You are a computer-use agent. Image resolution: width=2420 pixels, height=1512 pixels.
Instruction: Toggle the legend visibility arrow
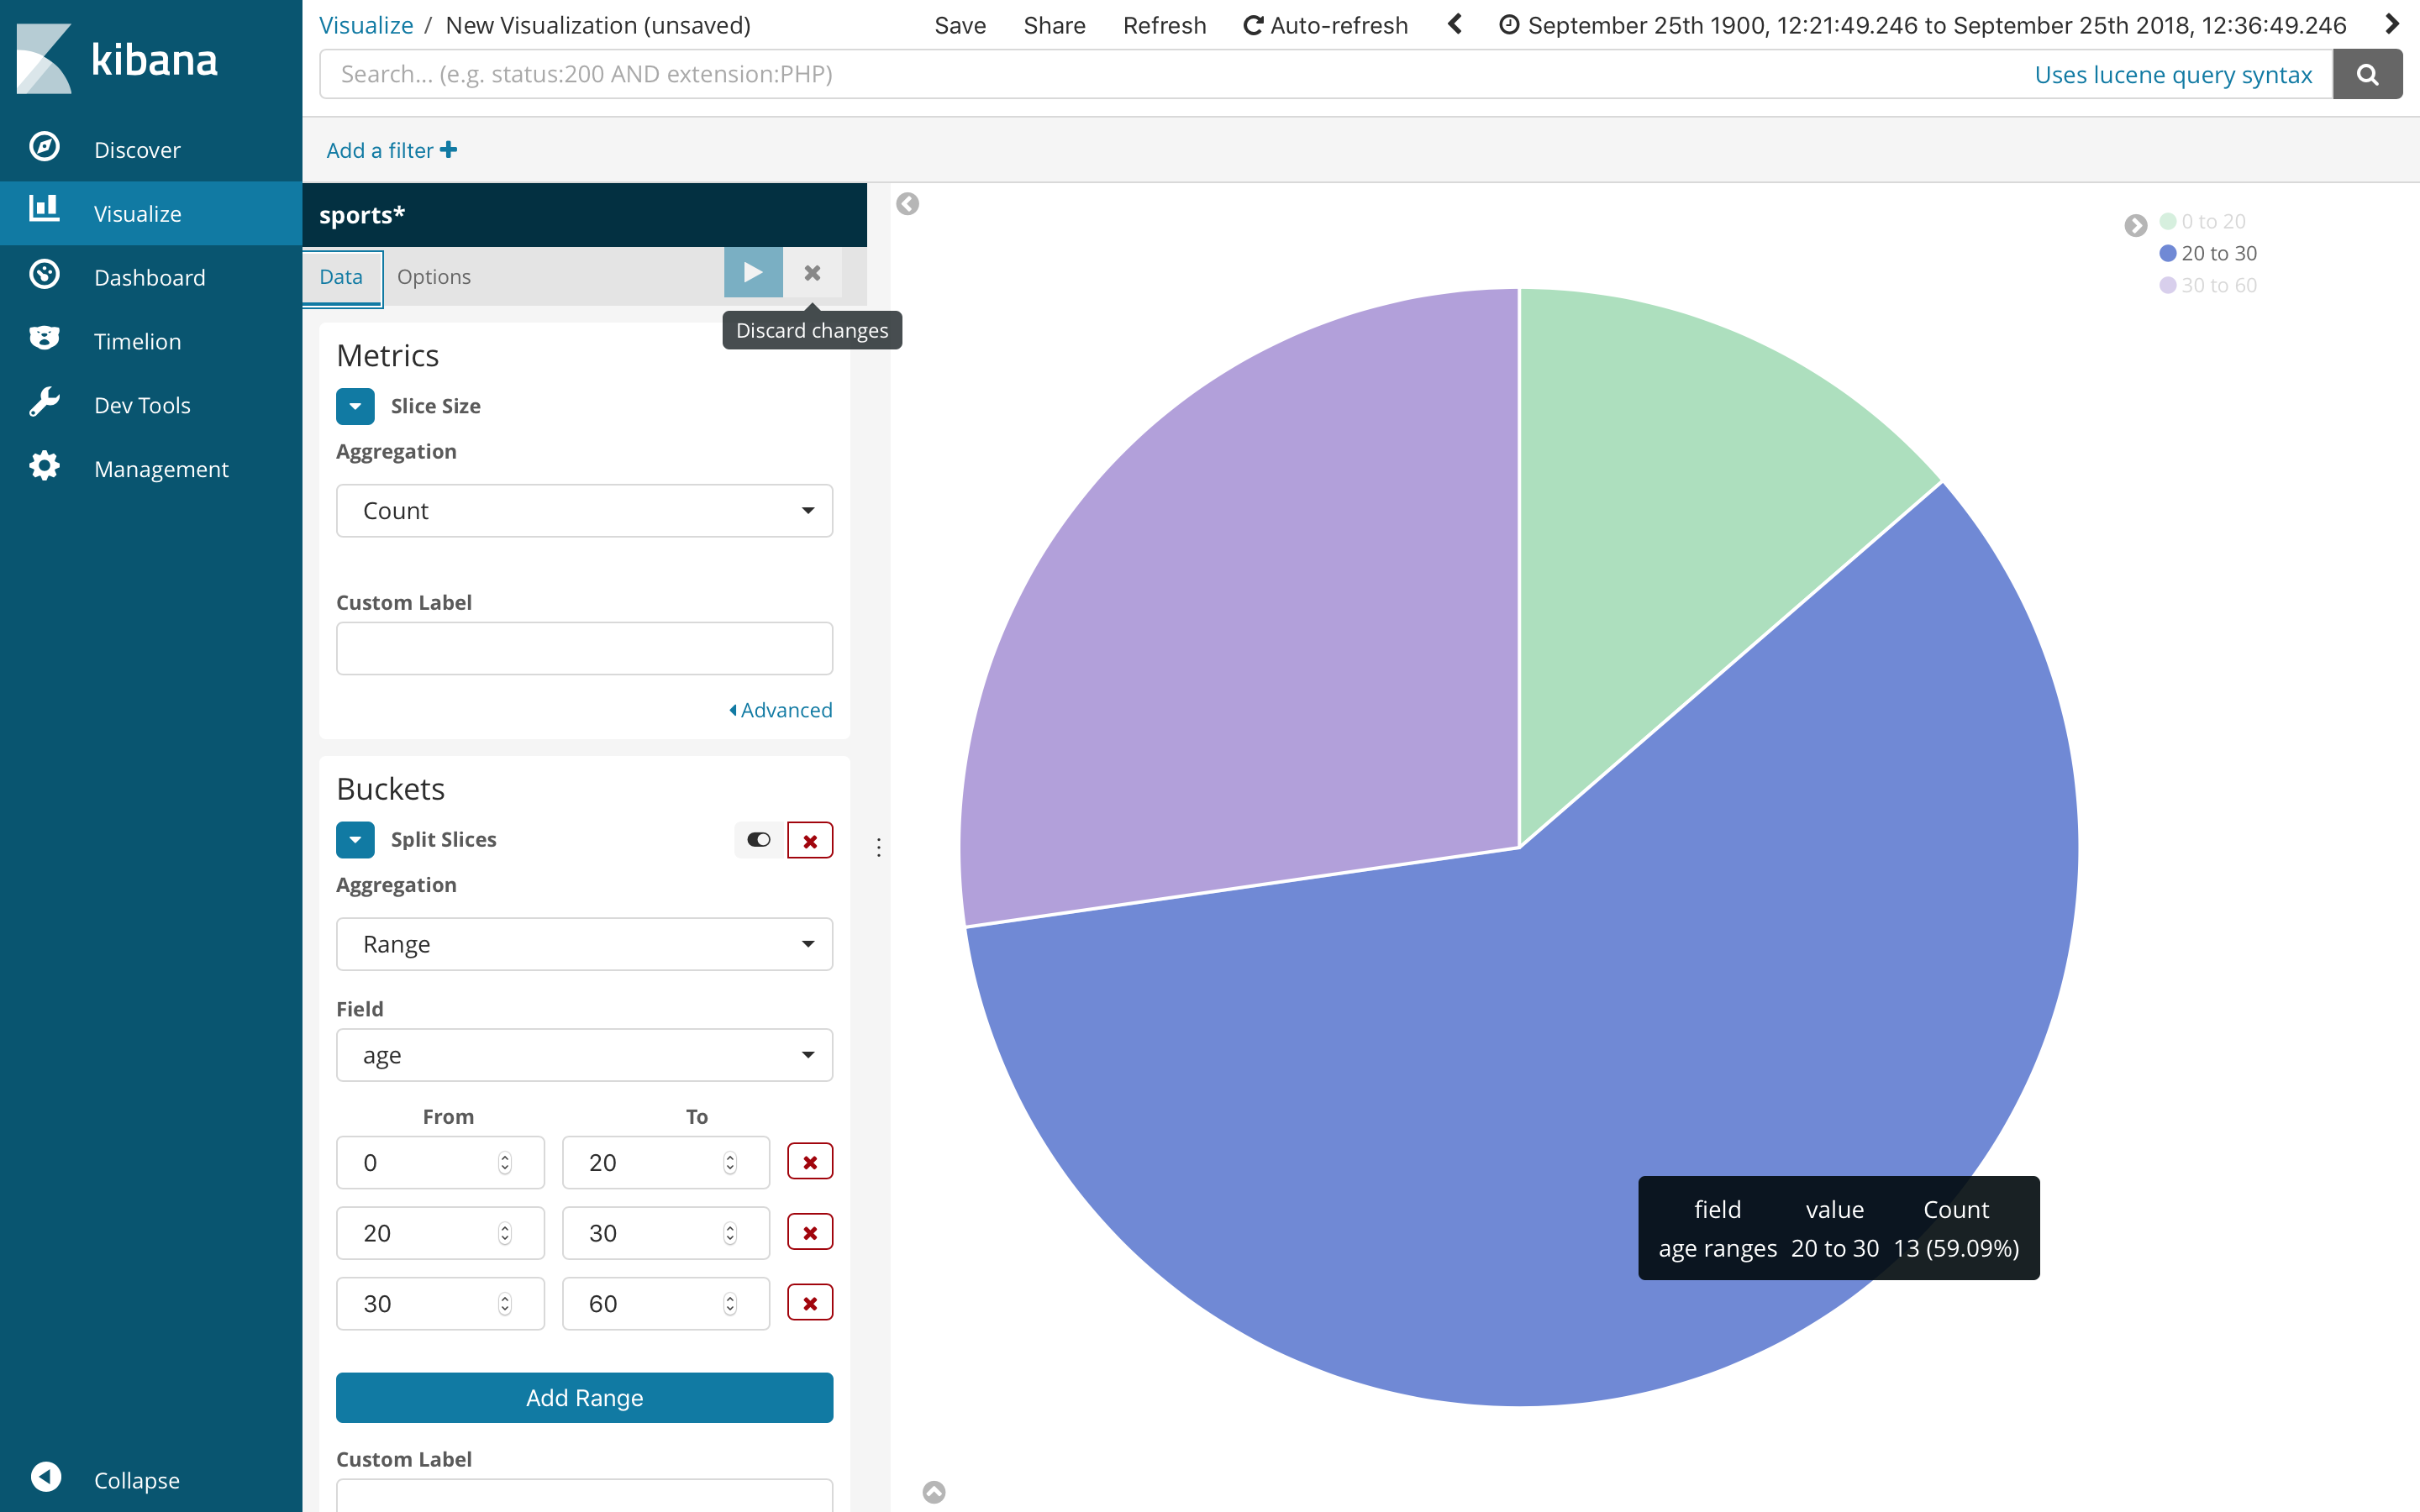[2135, 225]
